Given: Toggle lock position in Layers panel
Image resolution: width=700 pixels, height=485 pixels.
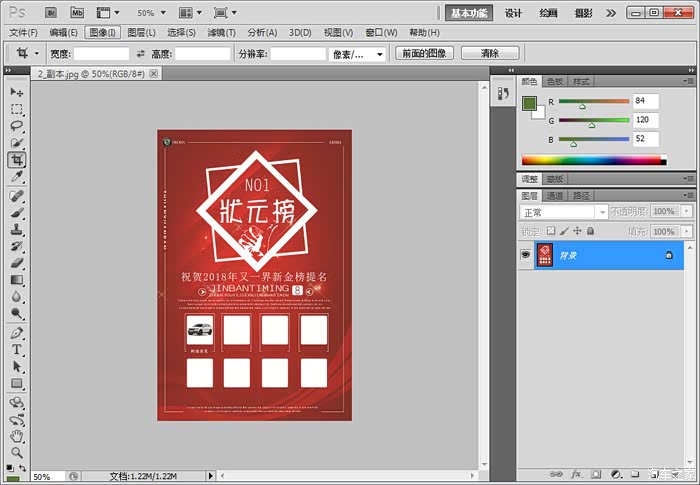Looking at the screenshot, I should pyautogui.click(x=577, y=230).
